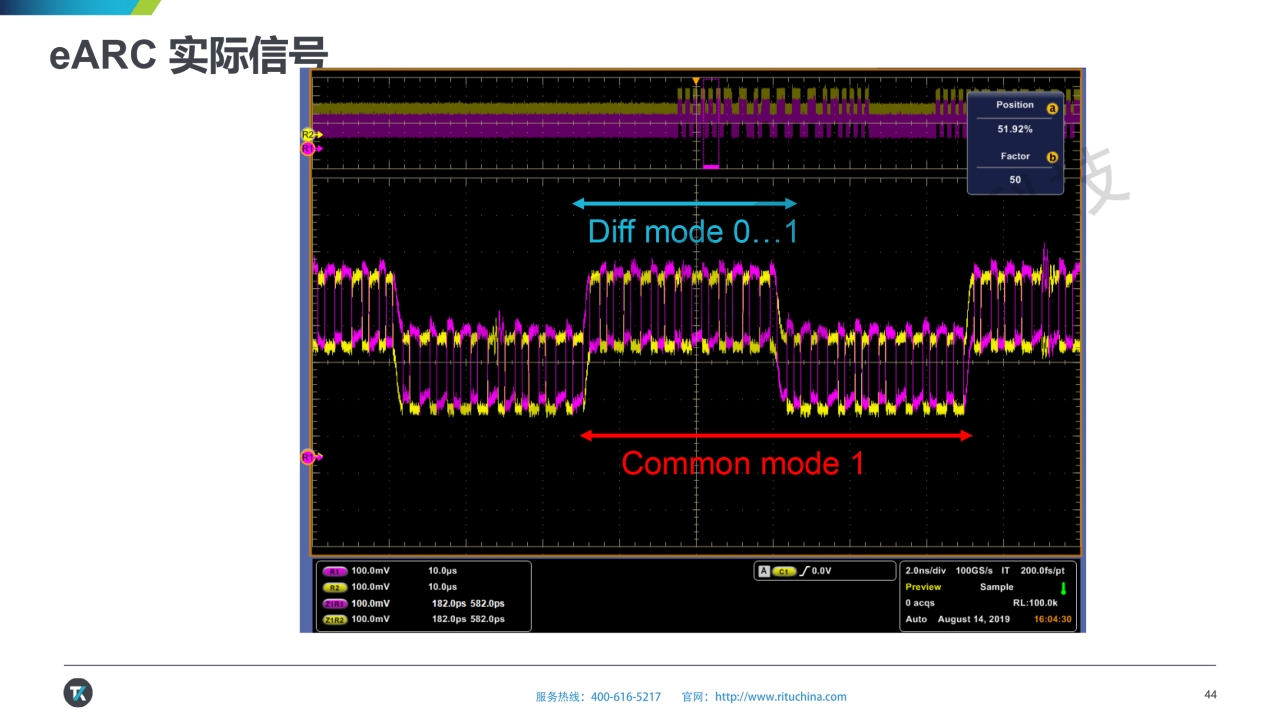Click the trigger level 0.0V readout
1280x720 pixels.
(x=821, y=571)
